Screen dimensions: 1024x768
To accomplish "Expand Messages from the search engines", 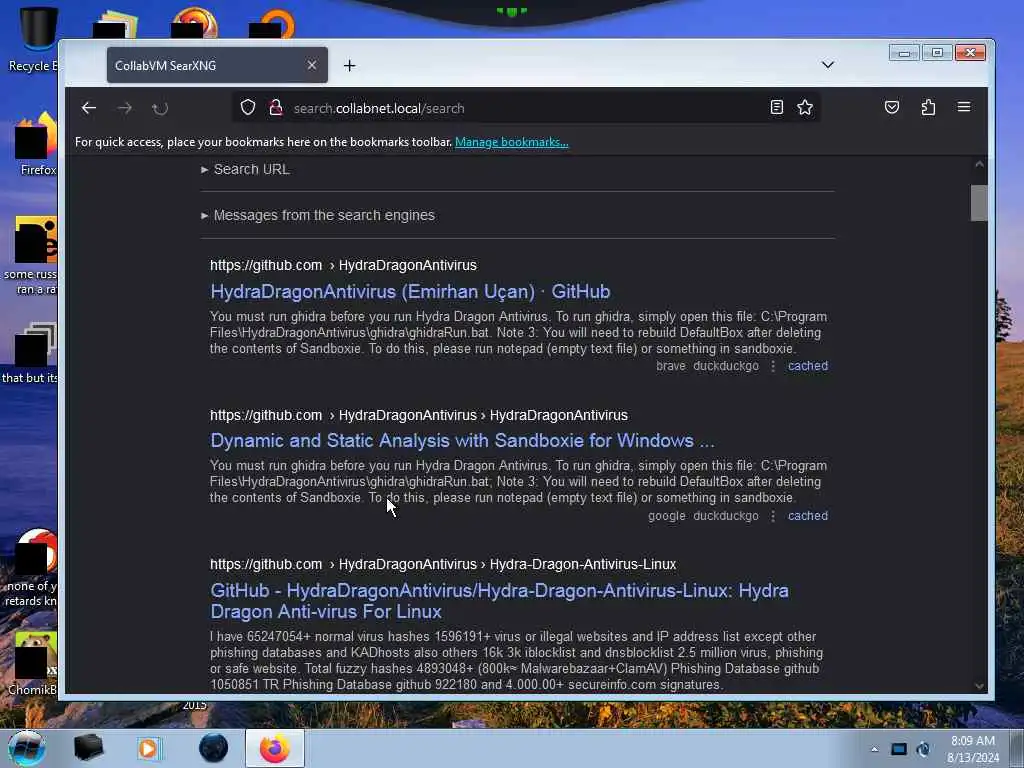I will [x=318, y=215].
